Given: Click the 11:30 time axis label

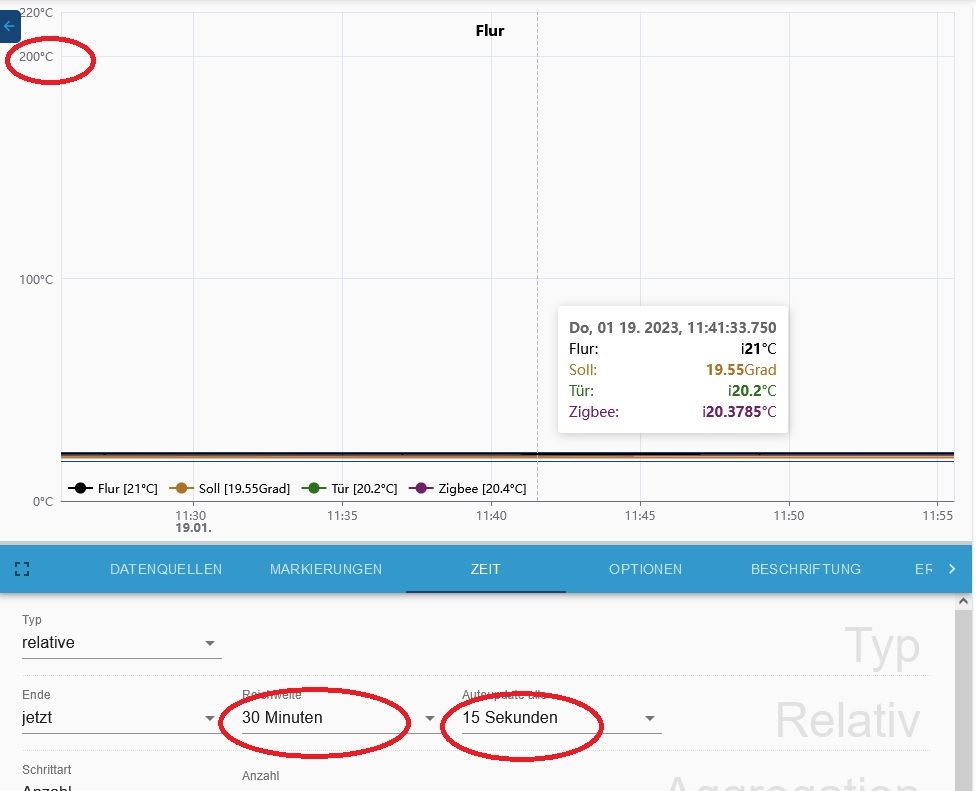Looking at the screenshot, I should coord(190,515).
